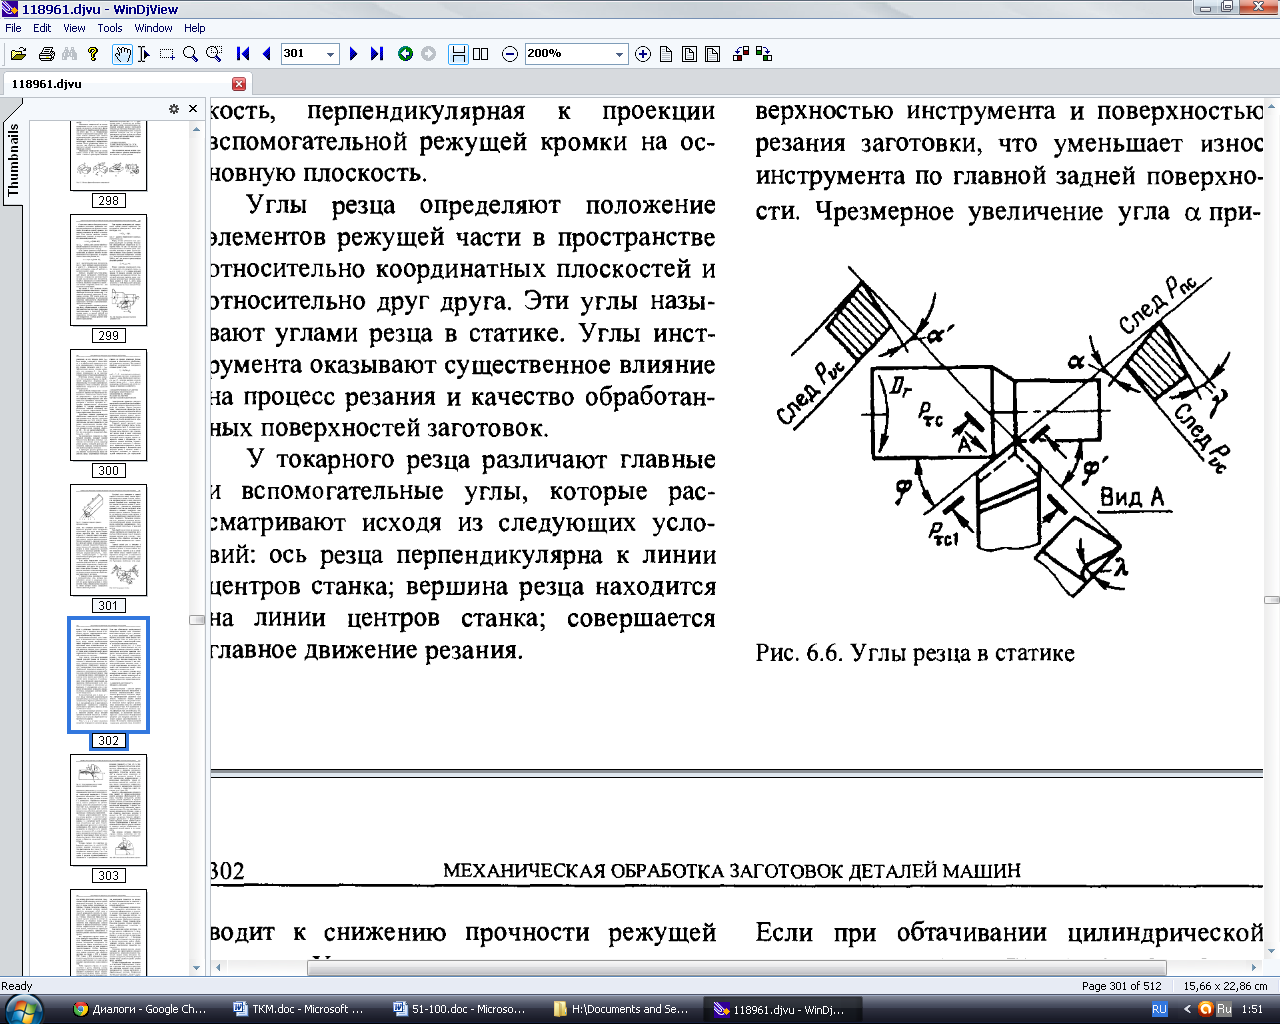Select page 298 thumbnail
This screenshot has width=1280, height=1024.
click(x=108, y=155)
